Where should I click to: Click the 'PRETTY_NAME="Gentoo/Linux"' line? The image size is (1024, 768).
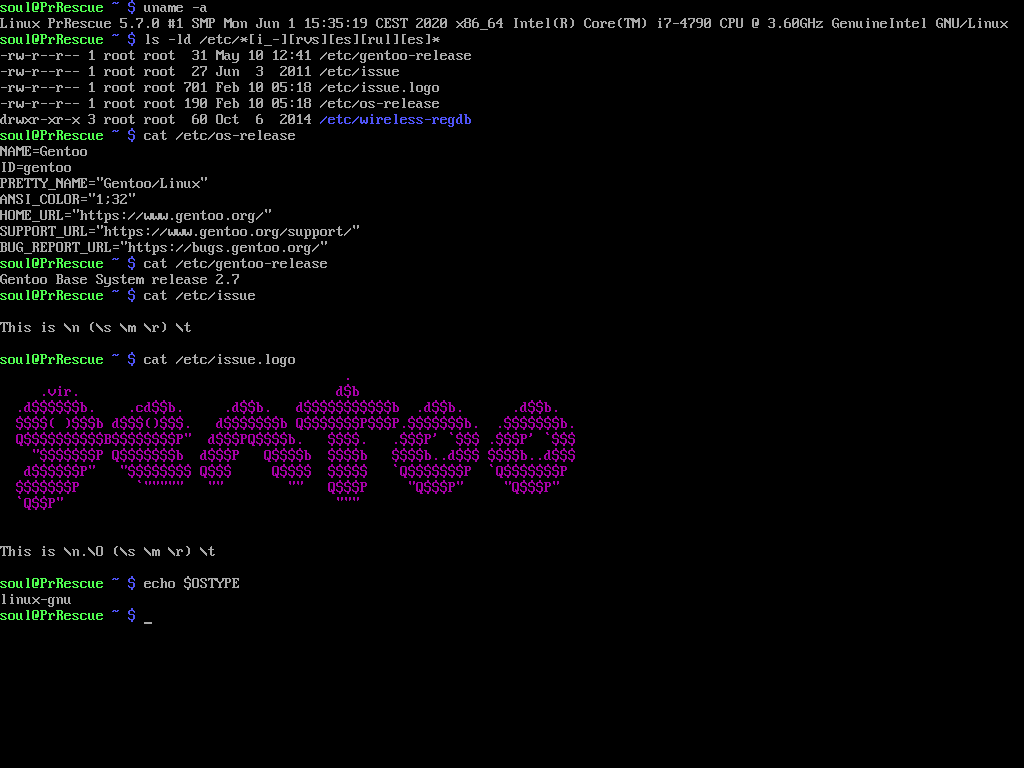tap(104, 184)
